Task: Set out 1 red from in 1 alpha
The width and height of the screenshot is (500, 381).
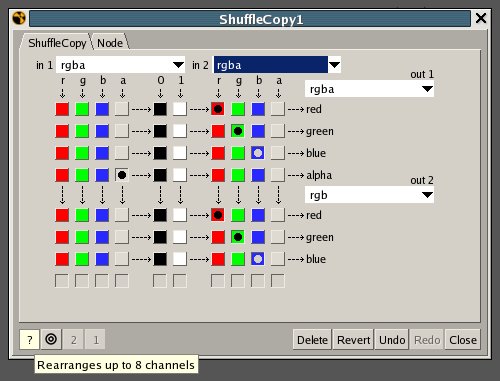Action: tap(122, 109)
